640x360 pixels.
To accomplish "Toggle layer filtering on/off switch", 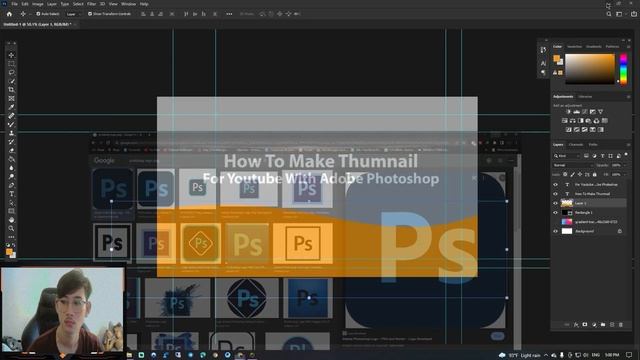I will 626,155.
